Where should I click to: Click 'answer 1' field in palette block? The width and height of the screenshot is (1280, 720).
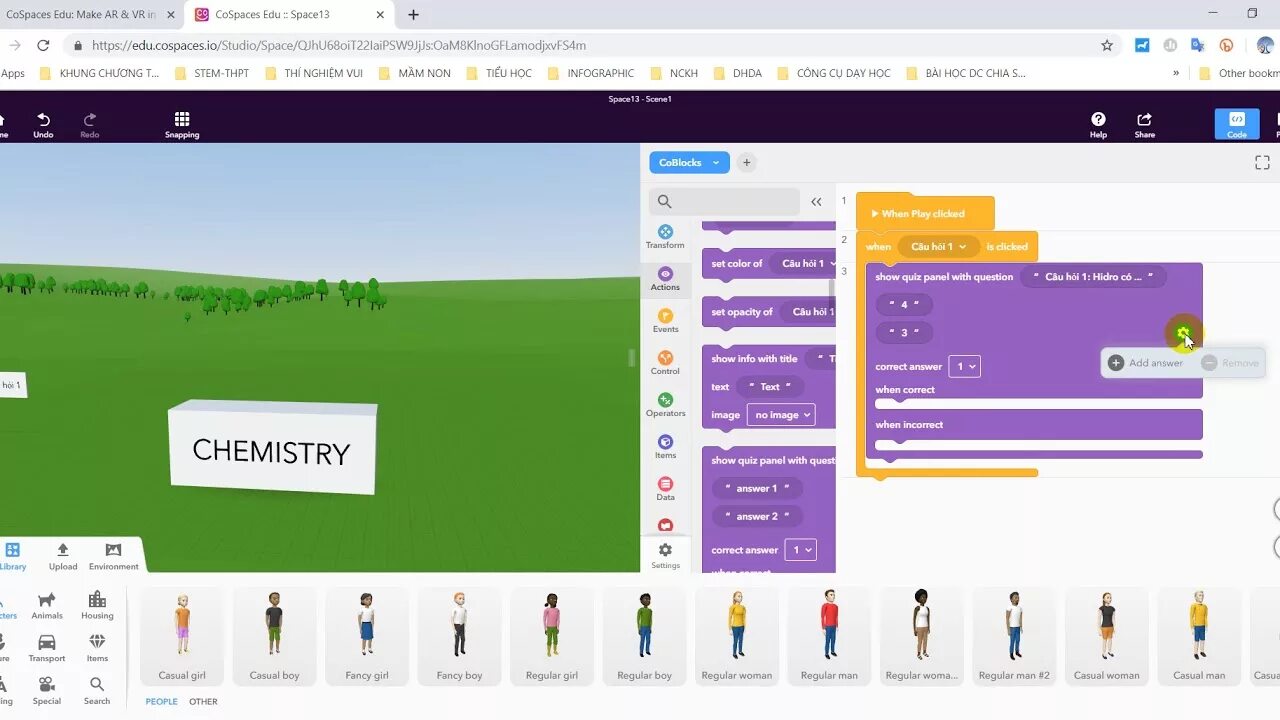(757, 488)
